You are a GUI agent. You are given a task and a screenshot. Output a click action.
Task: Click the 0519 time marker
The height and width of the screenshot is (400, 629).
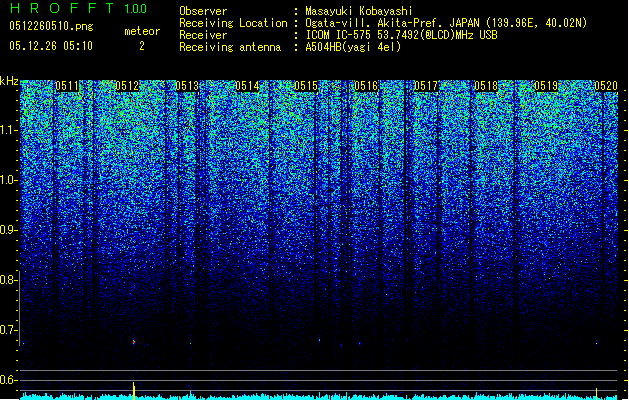(546, 86)
